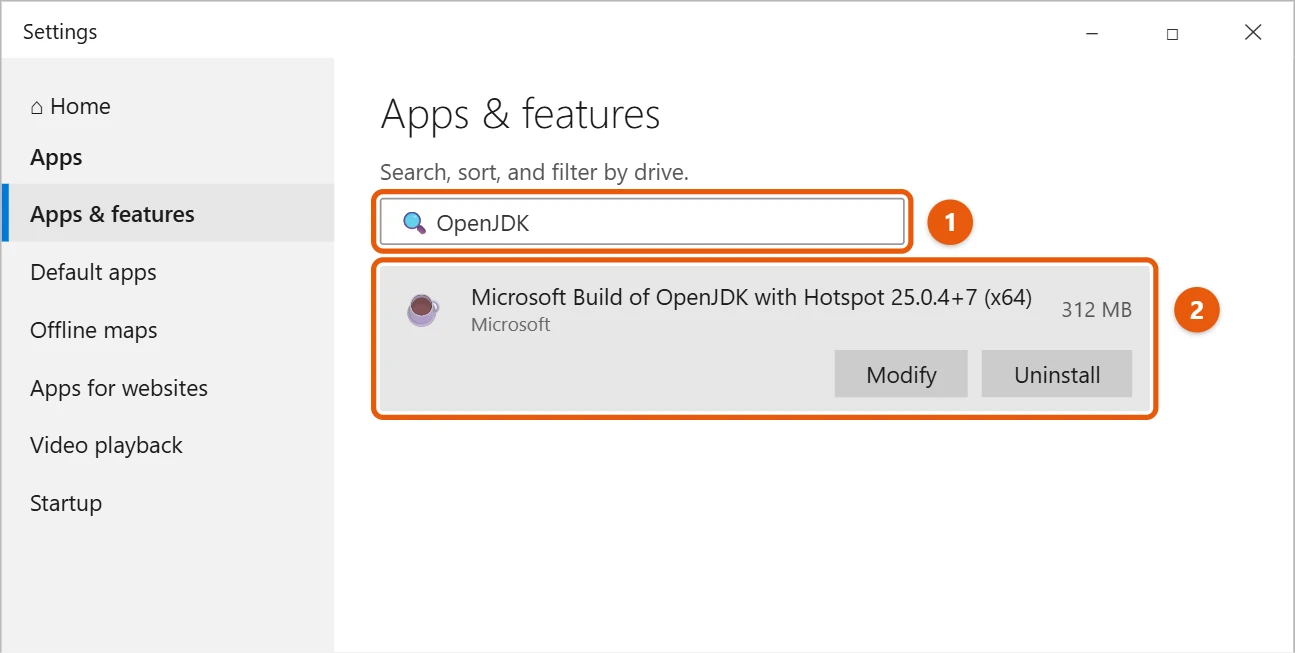Click the Modify button for OpenJDK
The height and width of the screenshot is (653, 1295).
click(x=901, y=374)
